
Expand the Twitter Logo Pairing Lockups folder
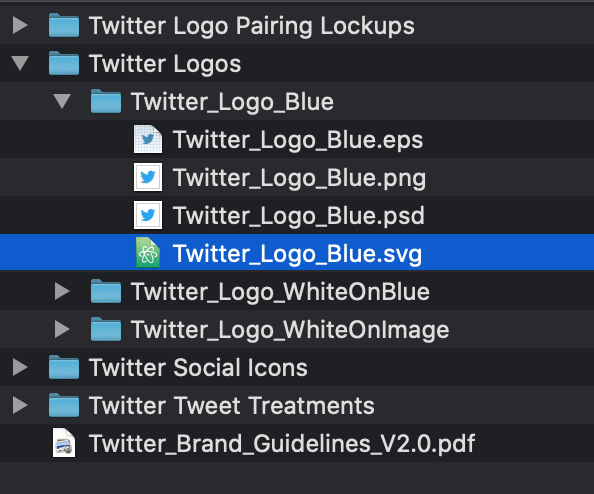click(20, 25)
